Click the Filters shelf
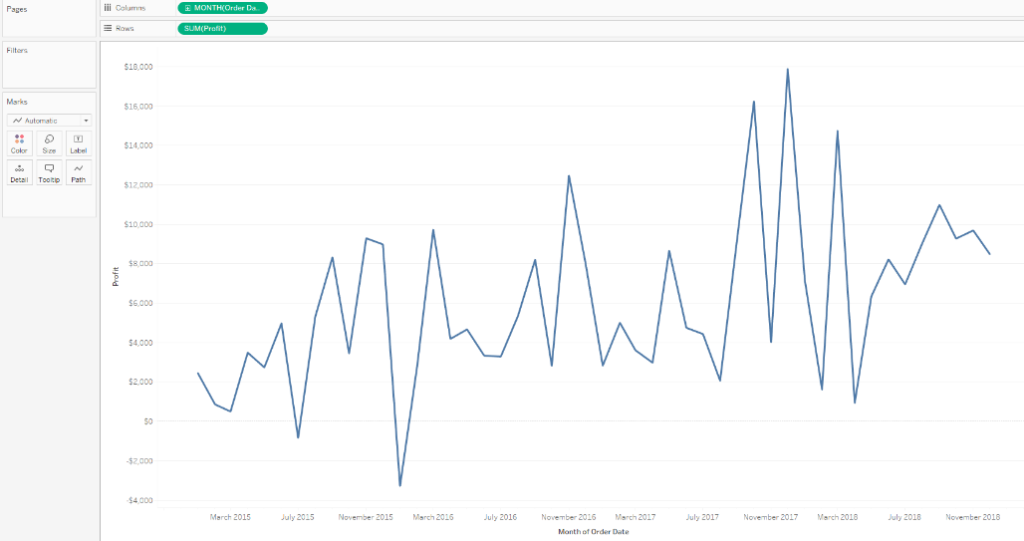 [x=49, y=65]
